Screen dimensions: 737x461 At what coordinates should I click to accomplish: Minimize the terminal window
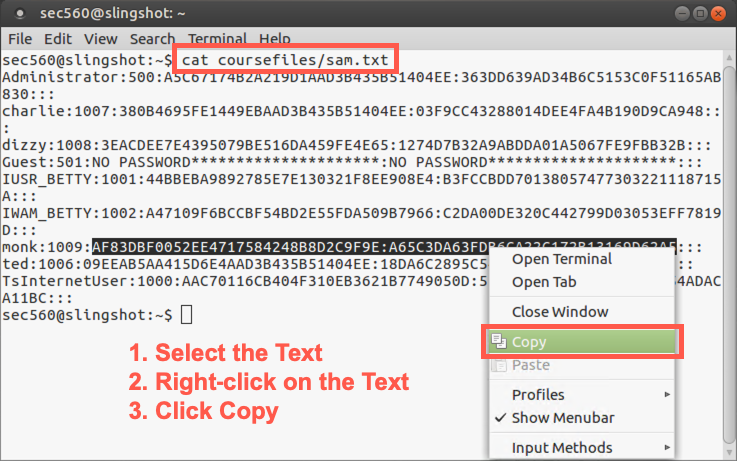(682, 13)
